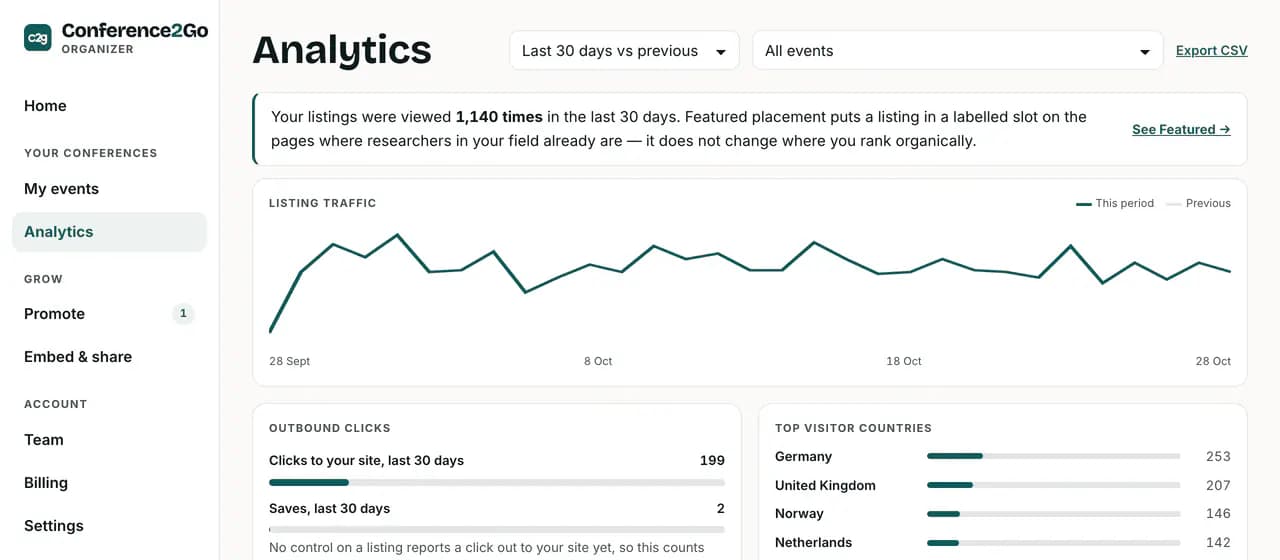
Task: Click the 'Norway' country label
Action: click(x=799, y=514)
